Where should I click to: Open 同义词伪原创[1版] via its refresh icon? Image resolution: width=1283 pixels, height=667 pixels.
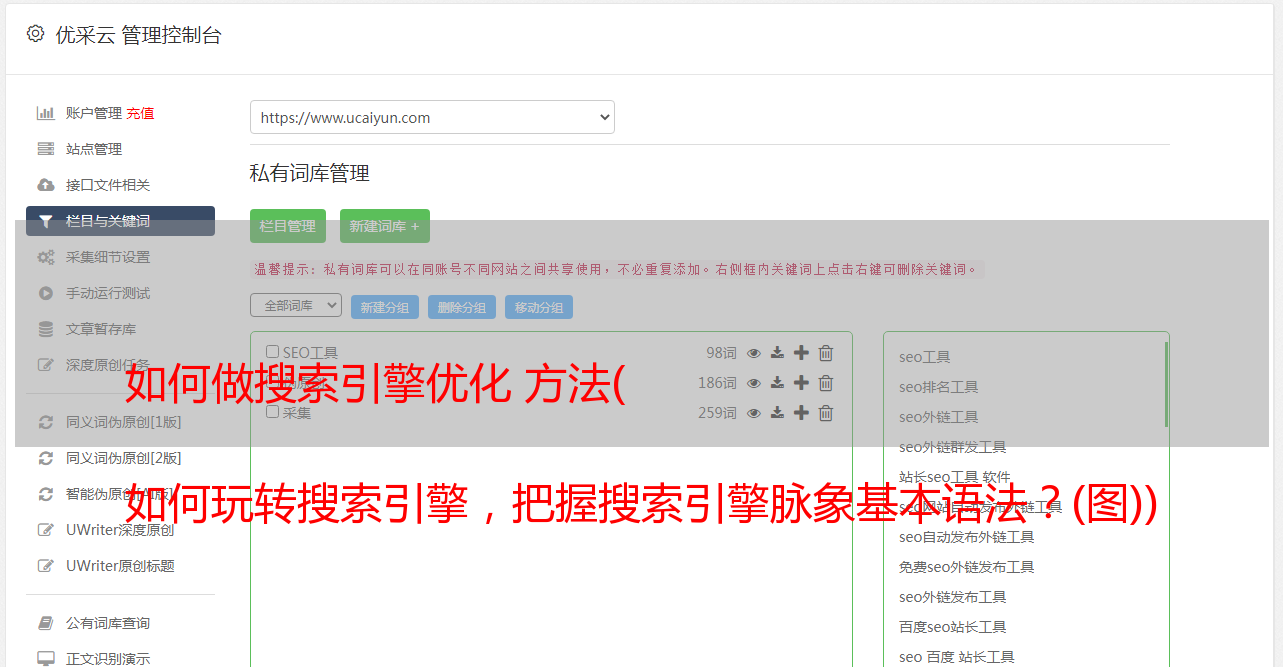coord(46,422)
